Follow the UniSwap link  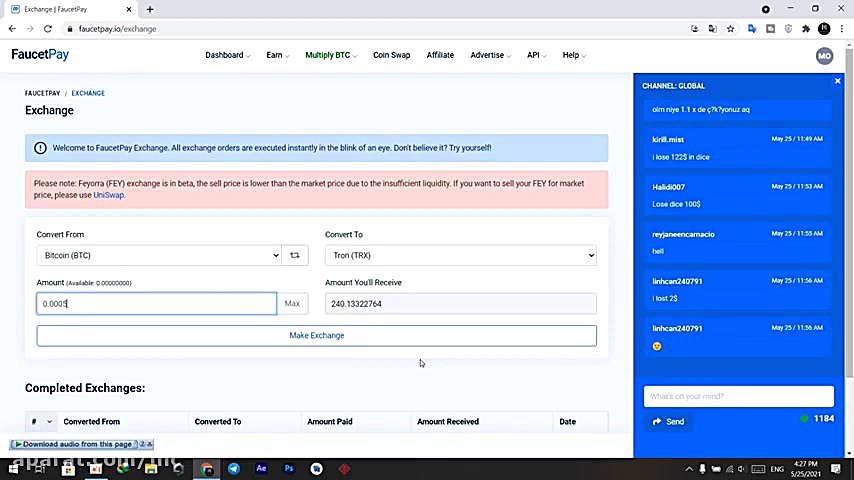108,195
